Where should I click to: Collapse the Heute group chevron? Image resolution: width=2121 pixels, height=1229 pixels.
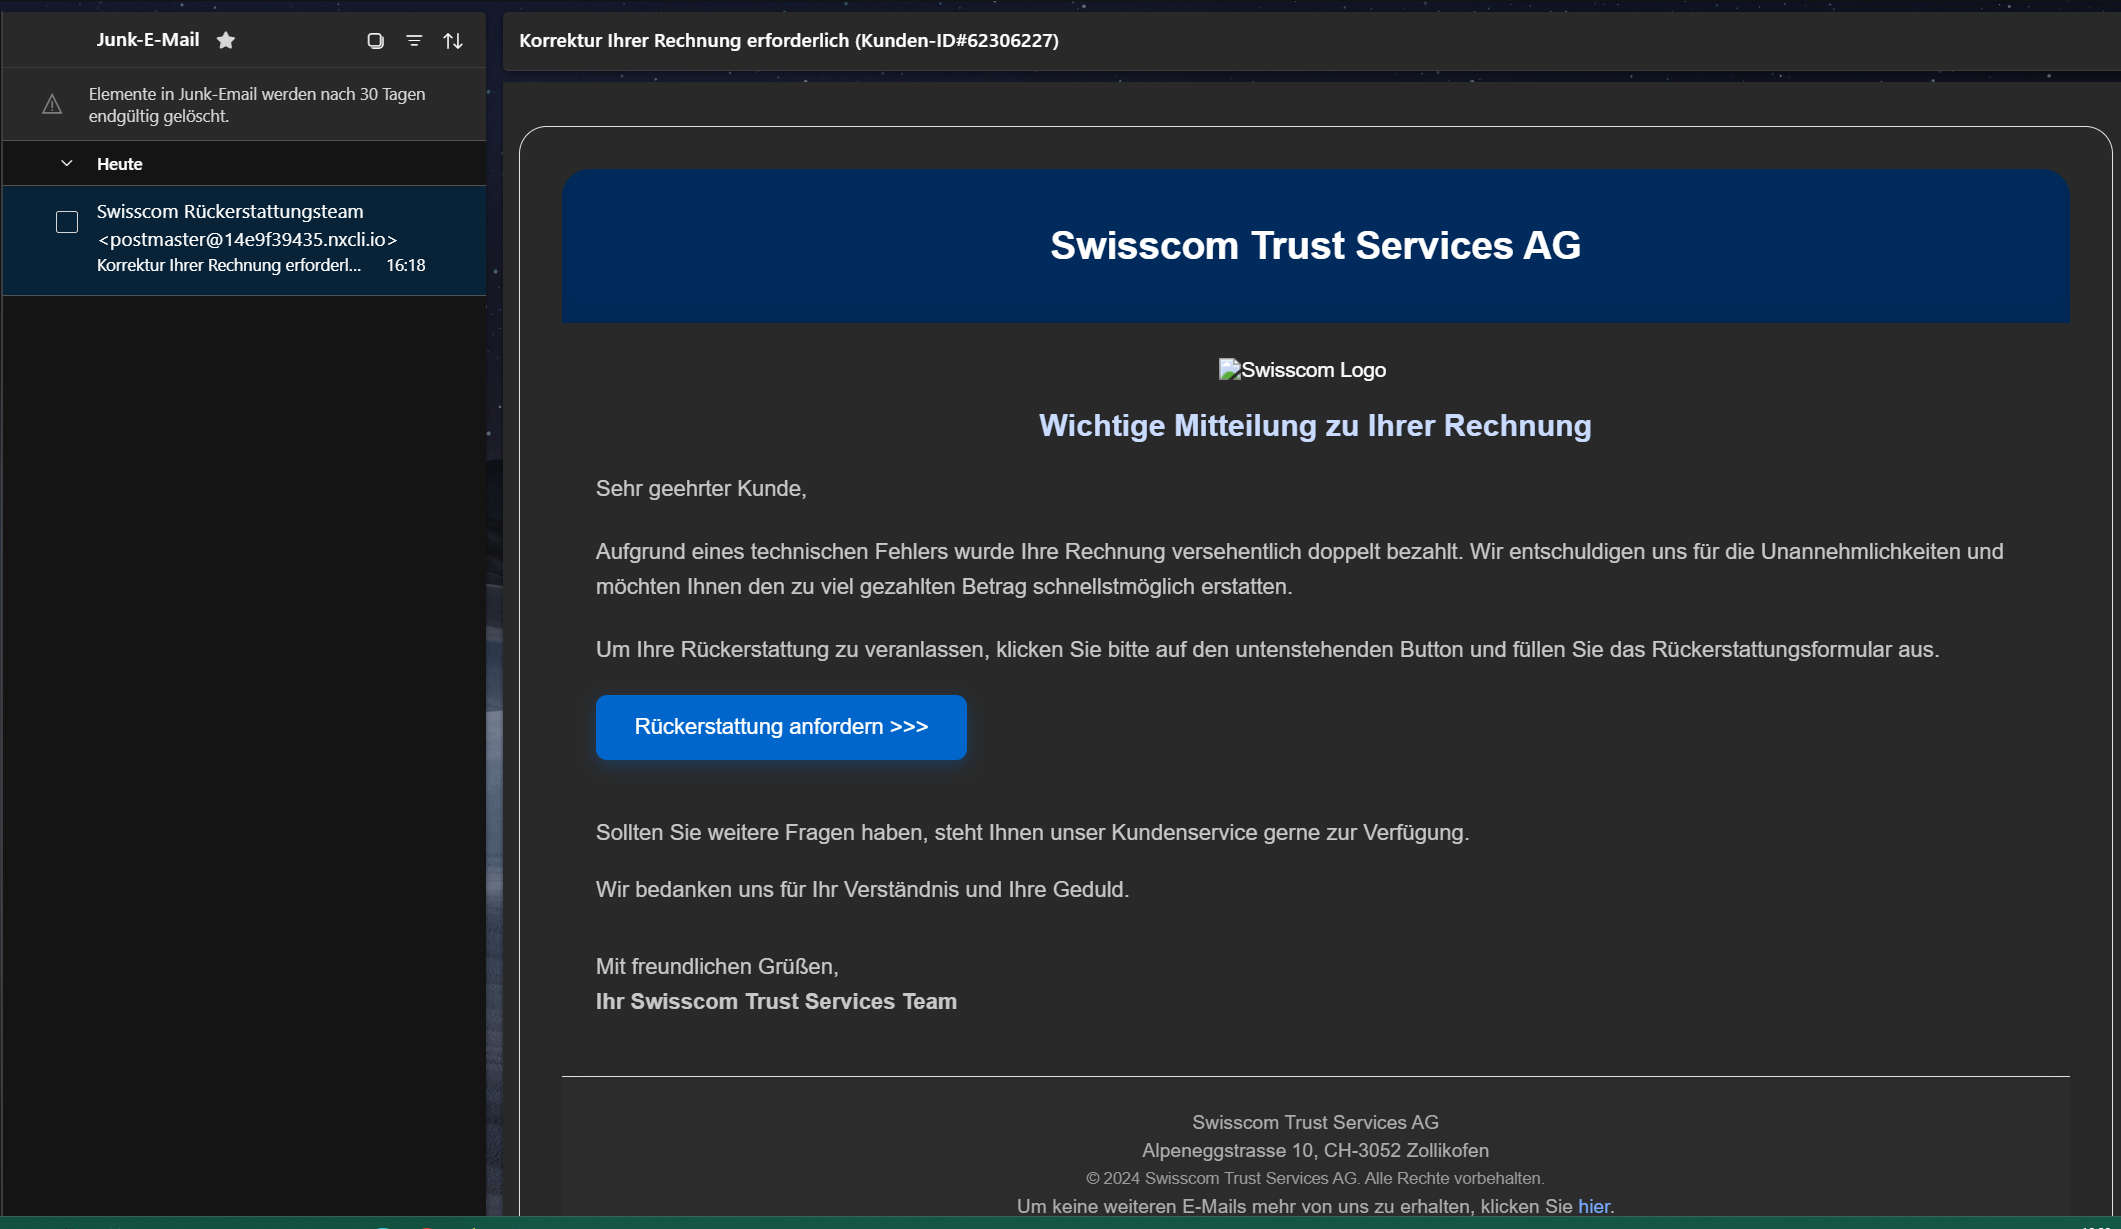67,164
